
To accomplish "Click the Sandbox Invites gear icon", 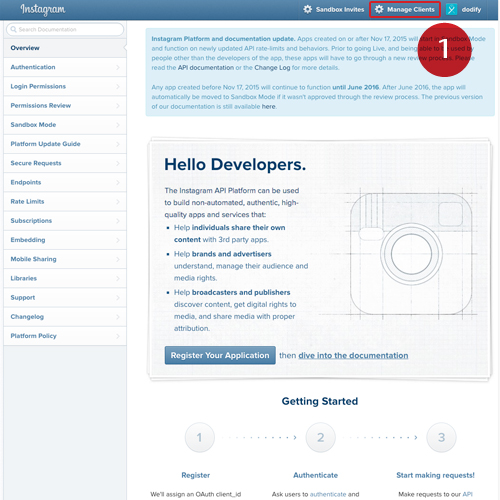I will point(307,9).
